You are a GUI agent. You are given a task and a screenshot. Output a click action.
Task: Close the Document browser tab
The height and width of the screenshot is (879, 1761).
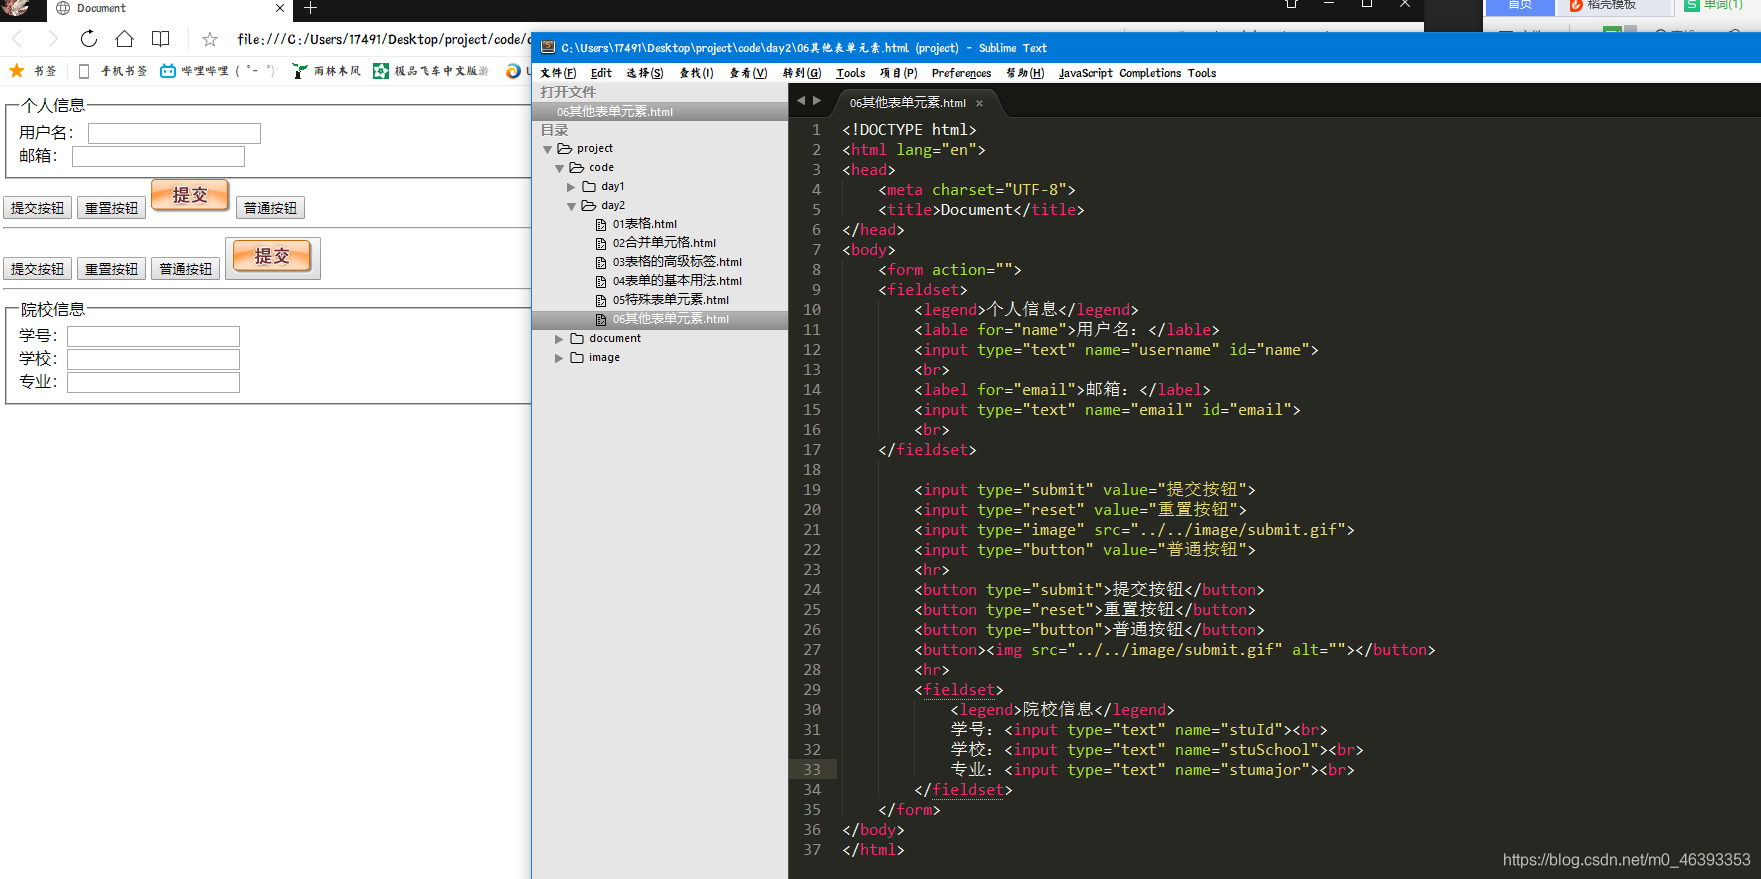point(280,8)
